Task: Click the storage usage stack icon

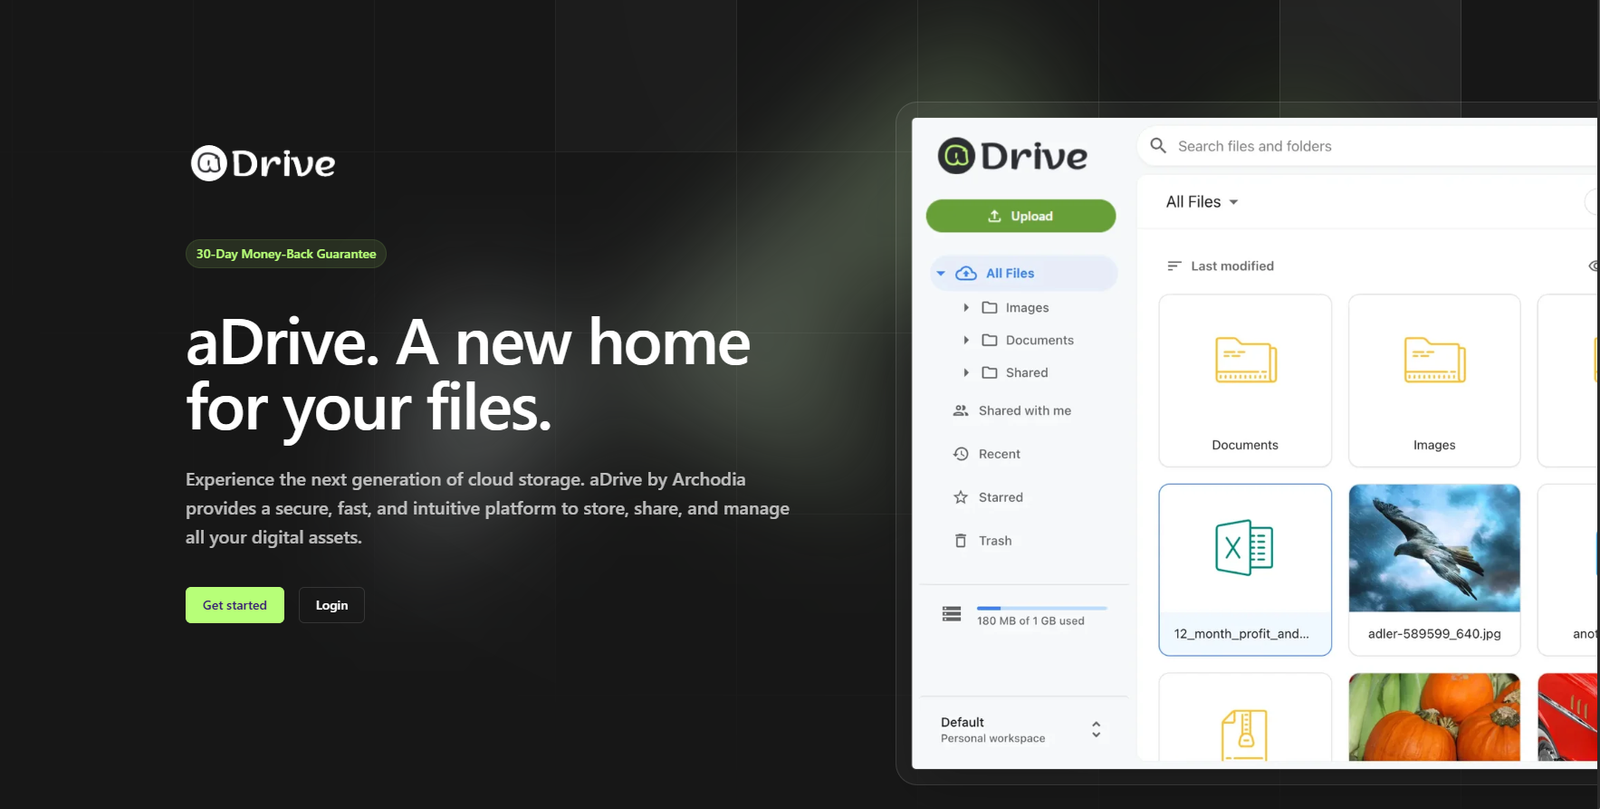Action: click(951, 614)
